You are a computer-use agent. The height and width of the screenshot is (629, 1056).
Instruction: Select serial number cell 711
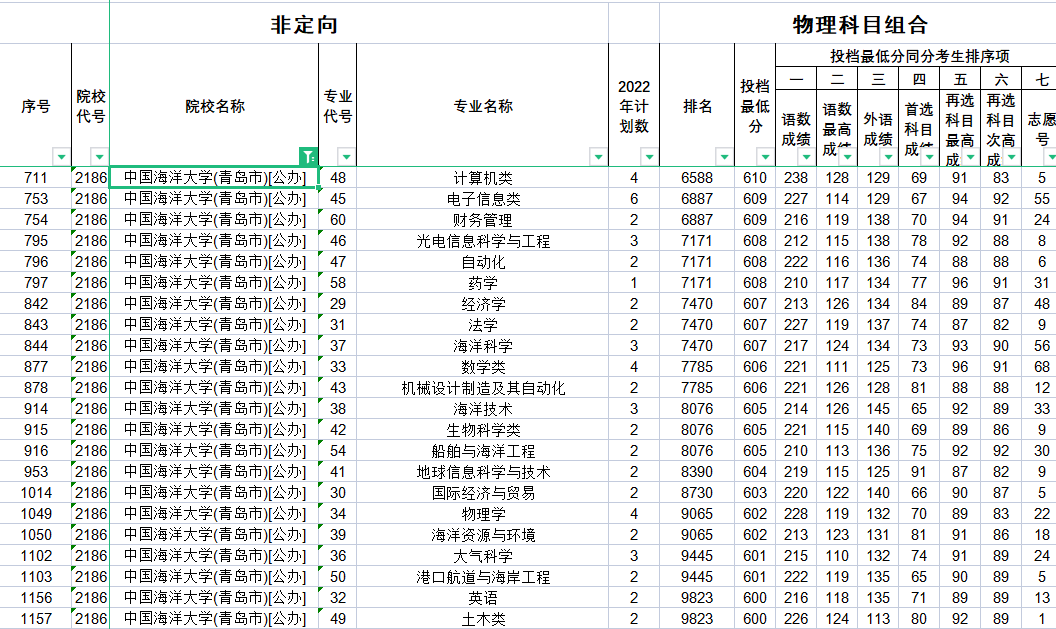(36, 178)
